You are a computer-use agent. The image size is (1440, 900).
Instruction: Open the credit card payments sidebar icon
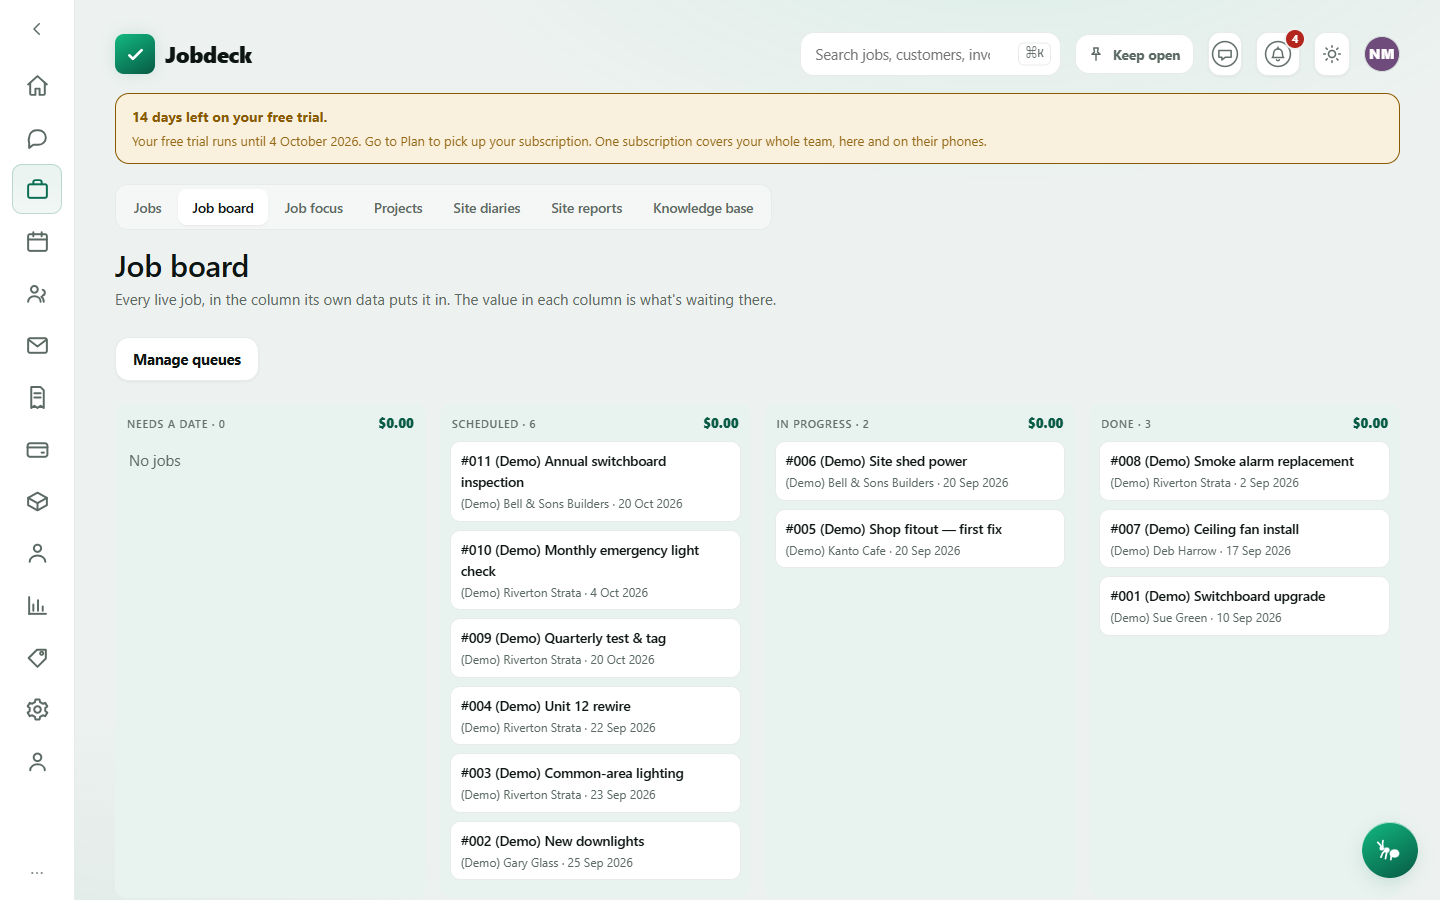click(37, 450)
